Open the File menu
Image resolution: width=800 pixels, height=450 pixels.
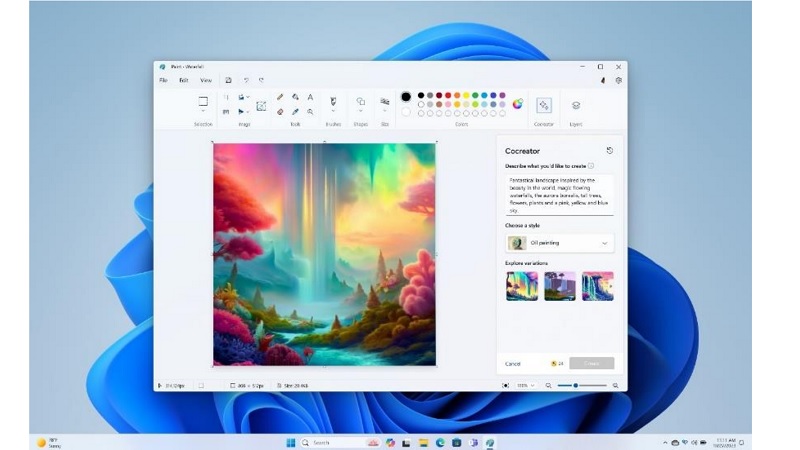tap(163, 80)
